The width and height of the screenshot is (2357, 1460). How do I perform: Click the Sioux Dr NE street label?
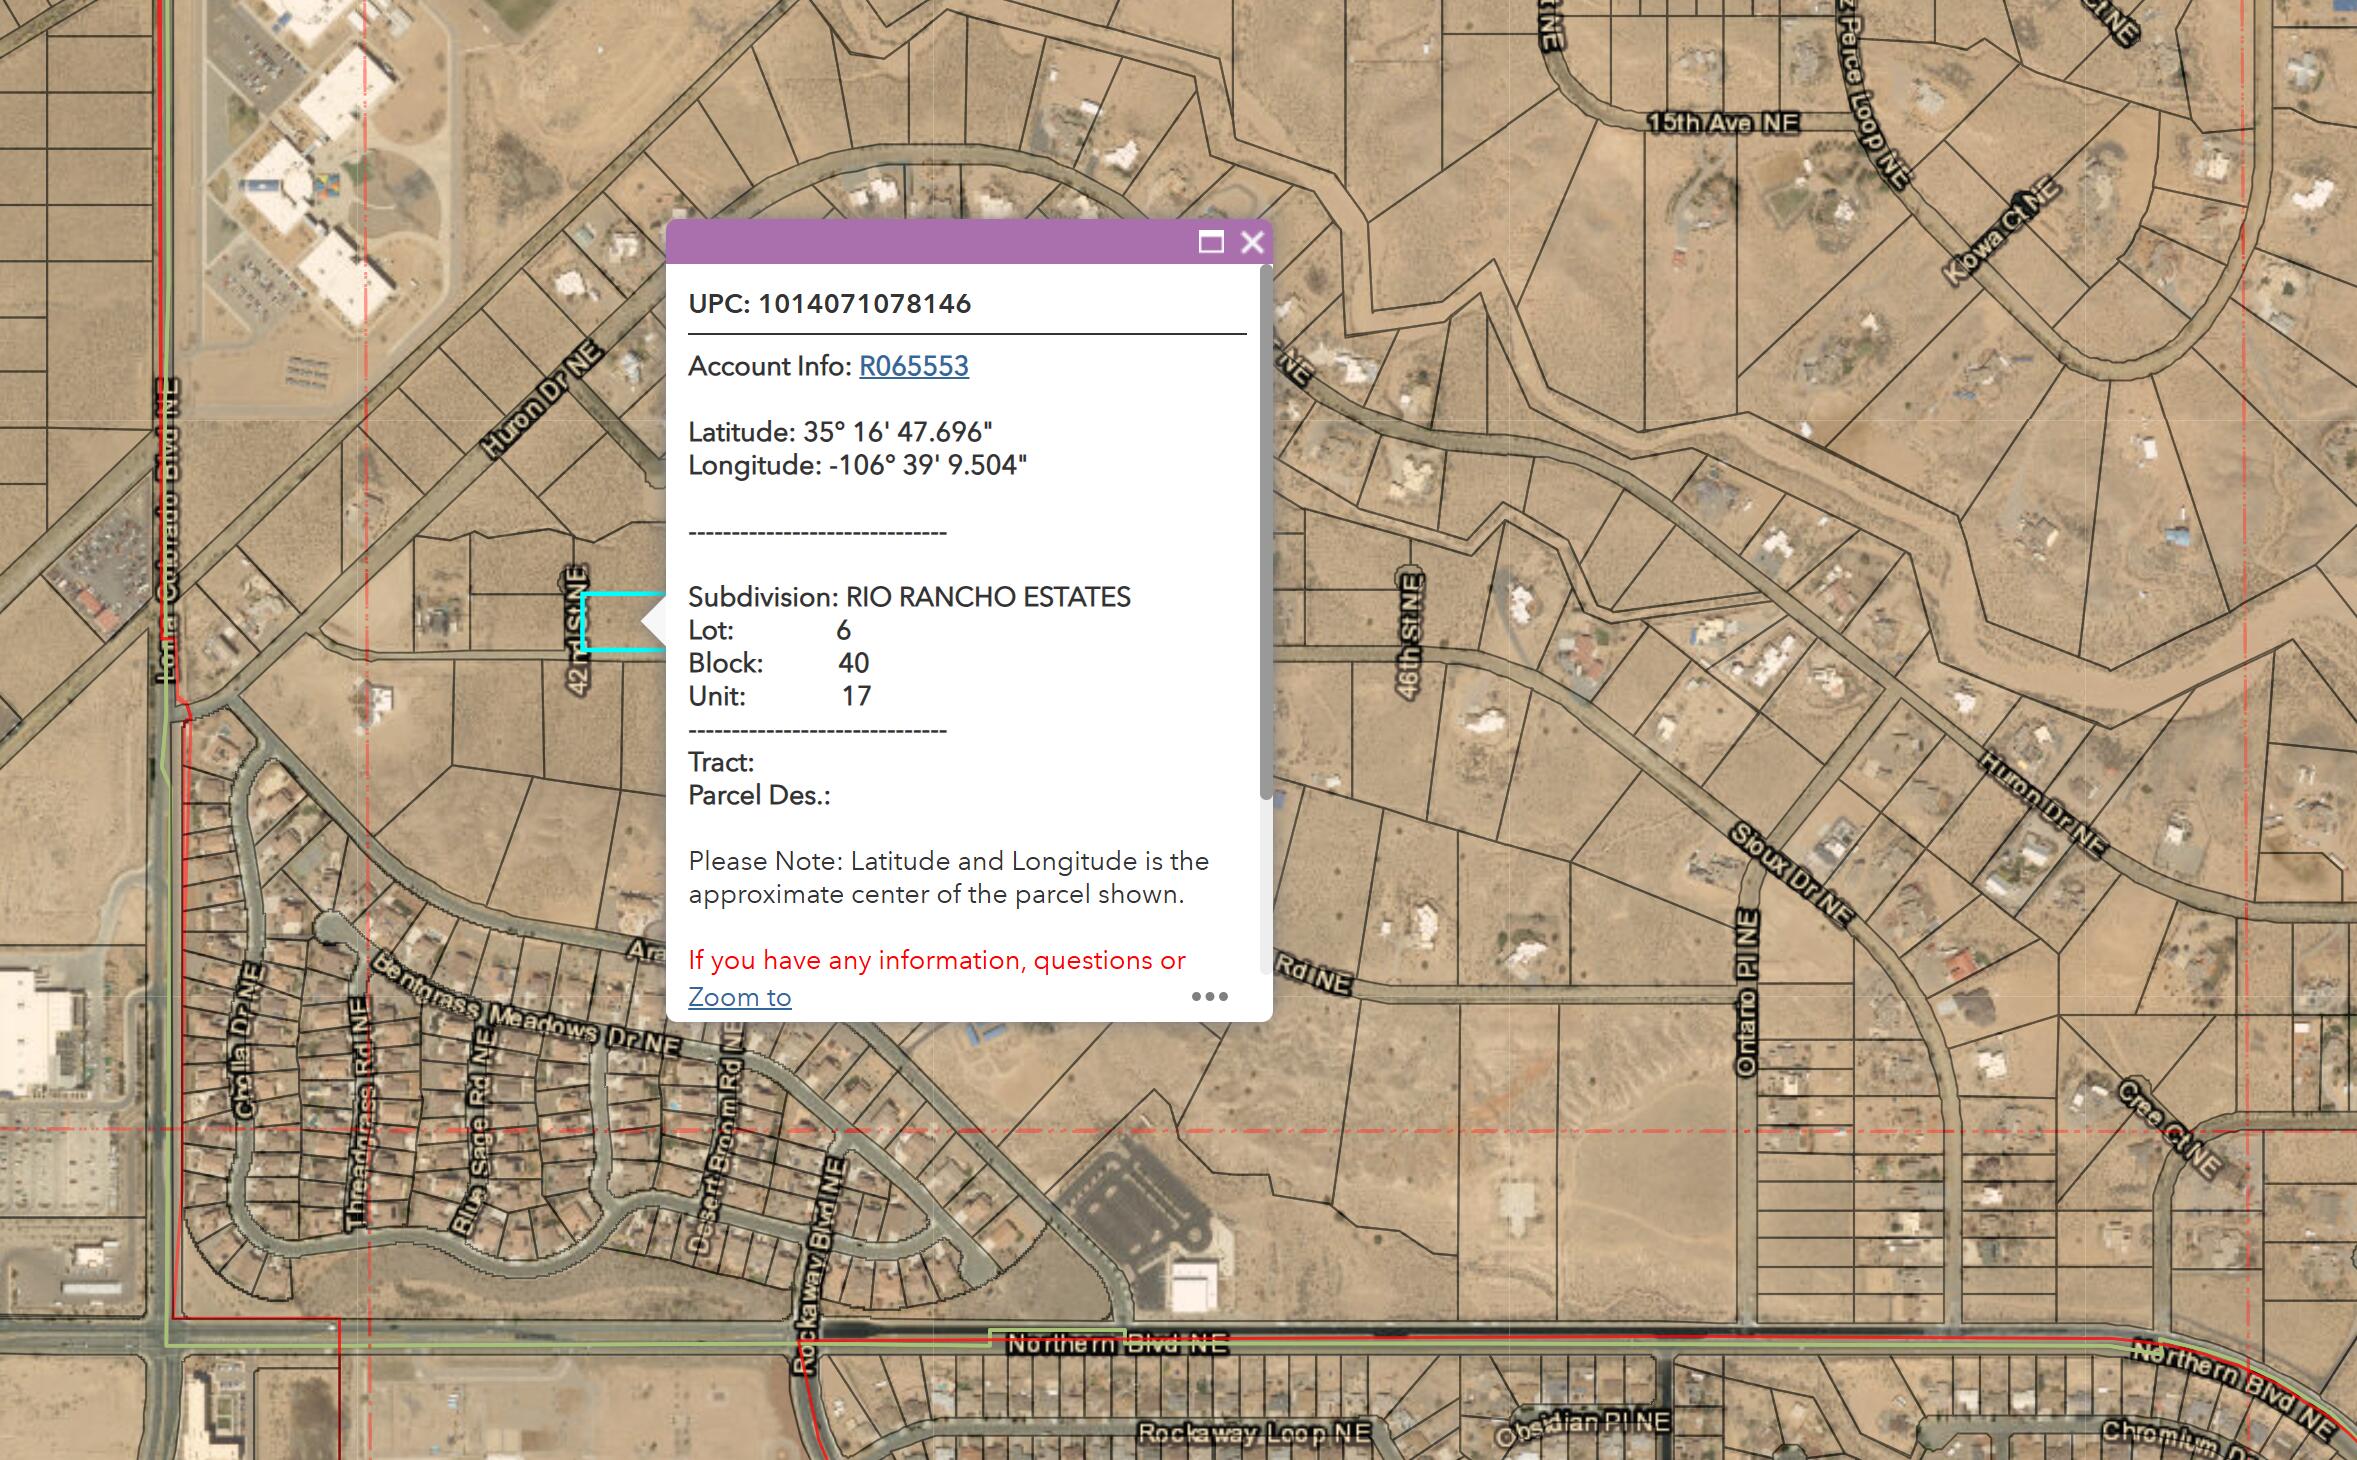coord(1792,874)
